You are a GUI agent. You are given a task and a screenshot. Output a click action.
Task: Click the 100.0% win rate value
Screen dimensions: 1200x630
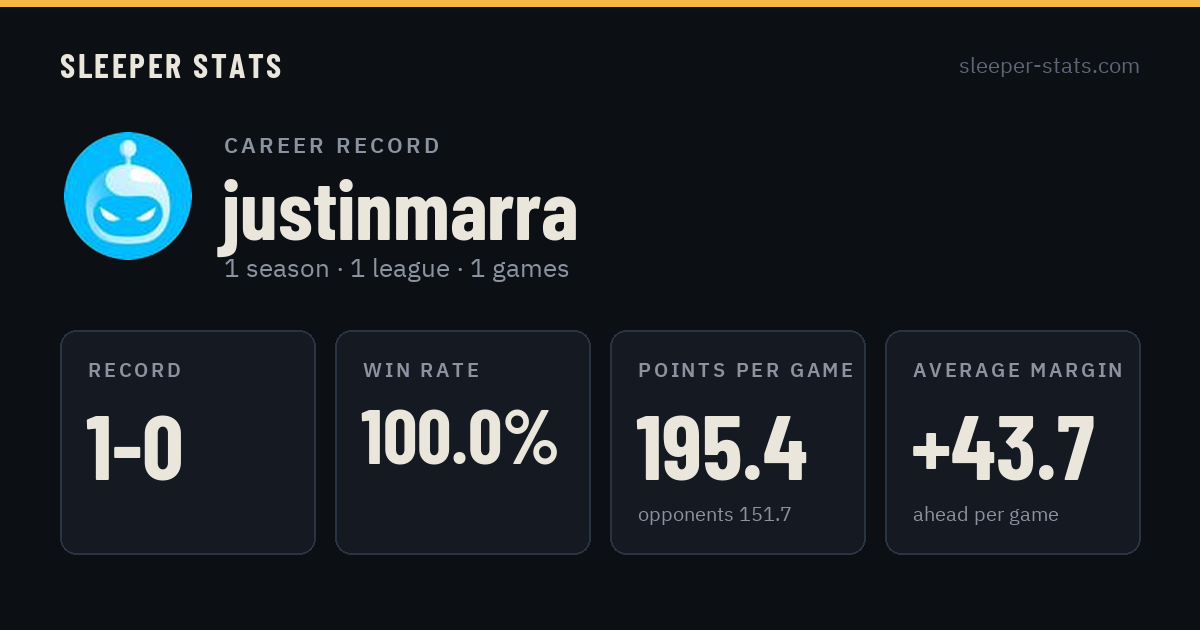pos(459,437)
